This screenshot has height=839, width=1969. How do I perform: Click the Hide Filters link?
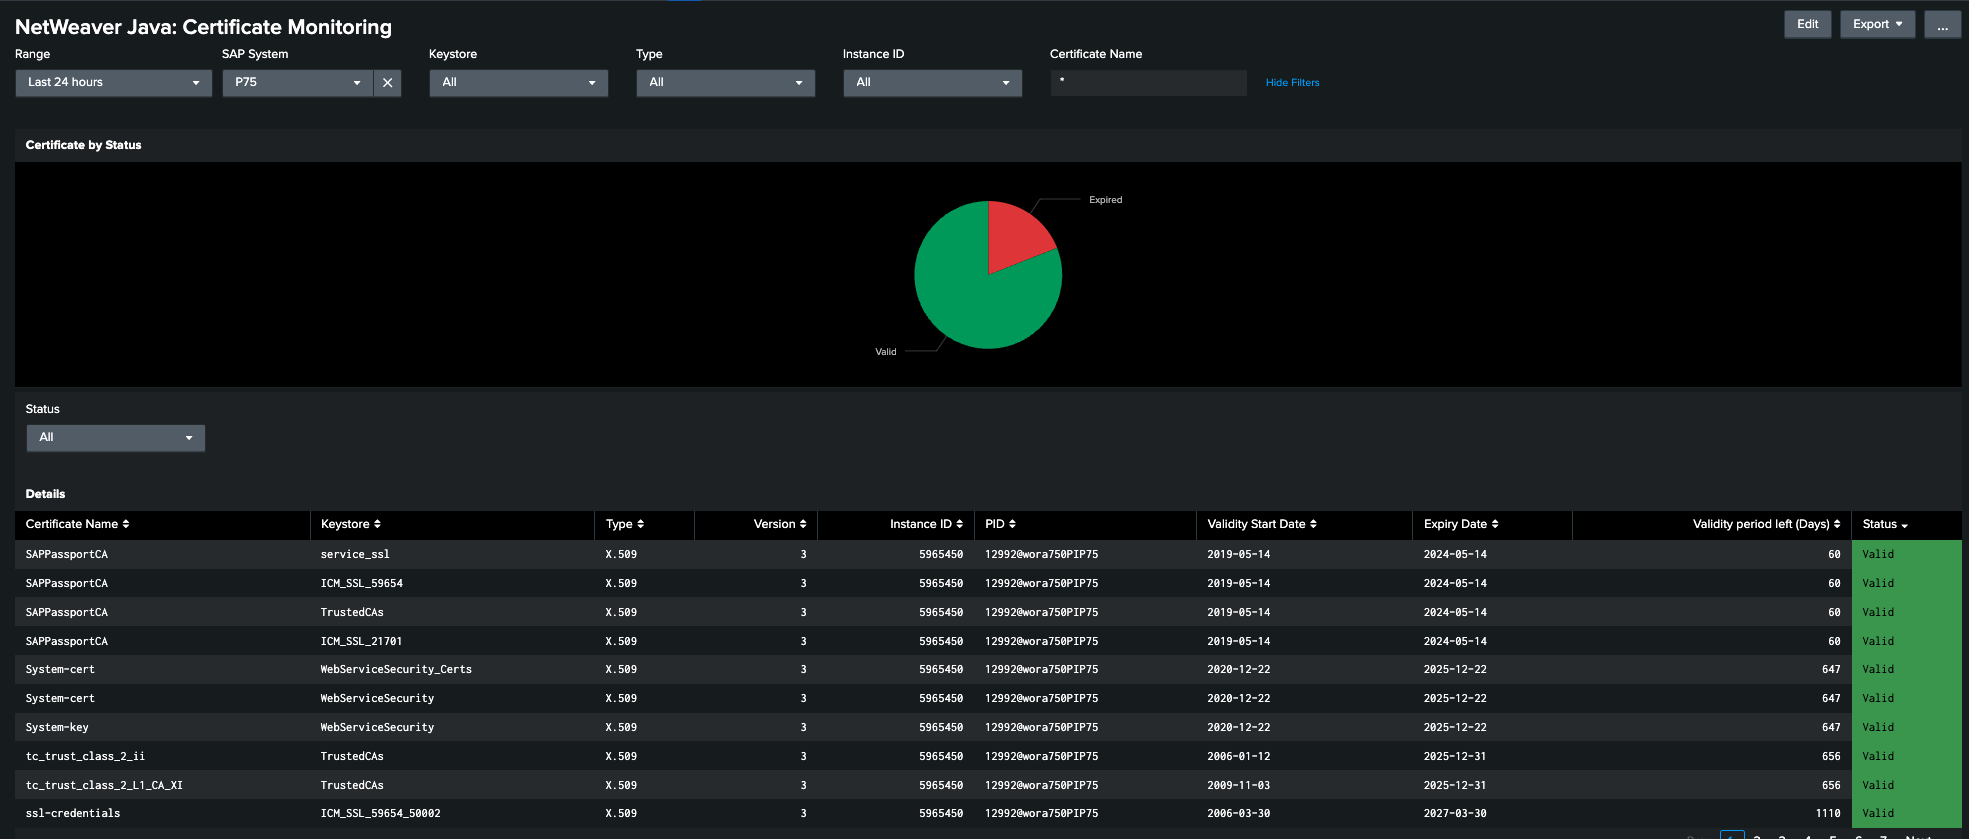coord(1292,83)
